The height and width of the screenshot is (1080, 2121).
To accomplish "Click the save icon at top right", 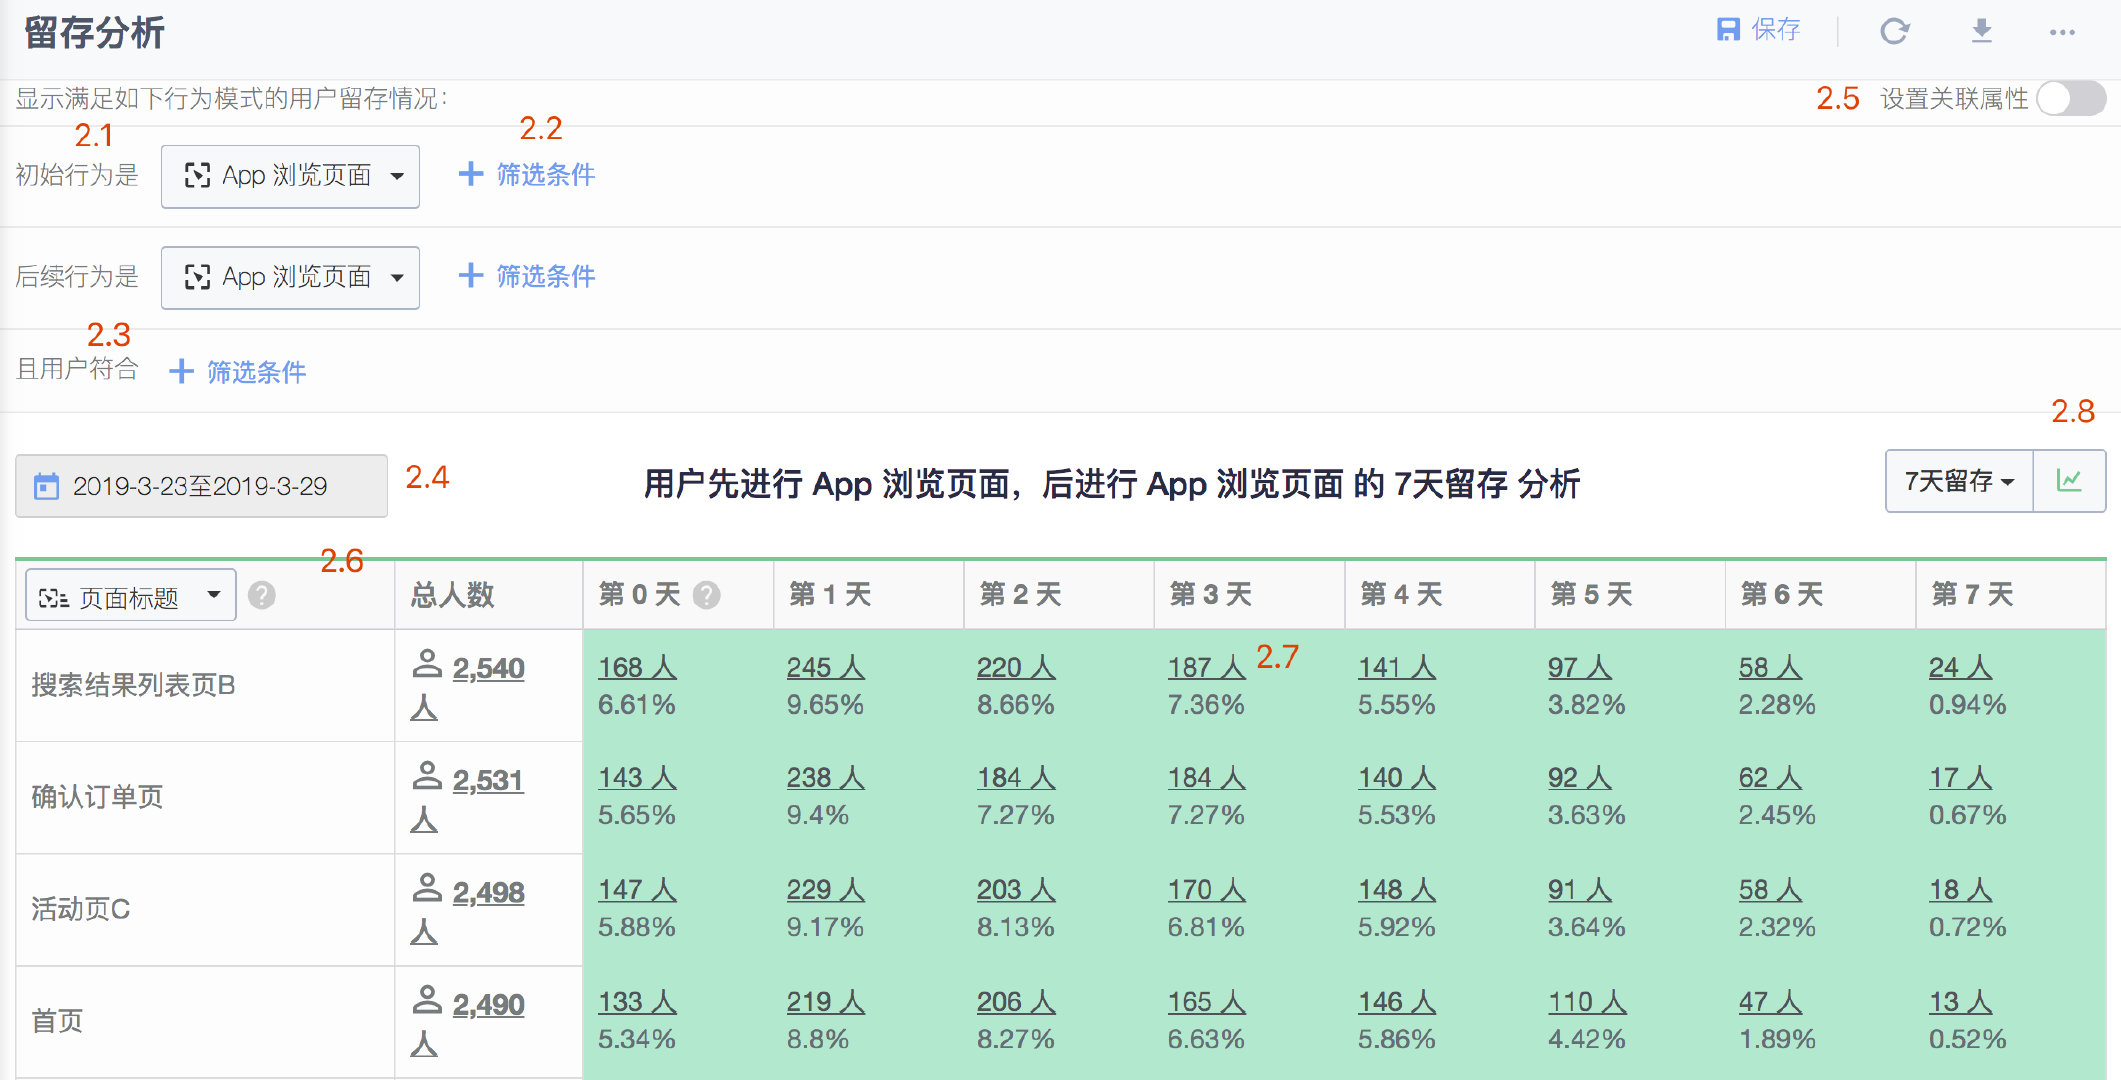I will (1728, 30).
